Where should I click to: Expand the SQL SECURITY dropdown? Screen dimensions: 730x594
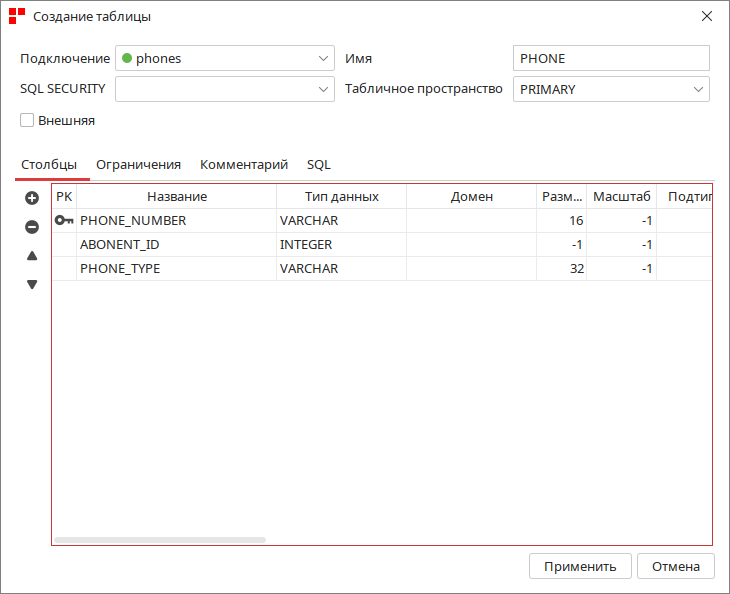tap(225, 89)
